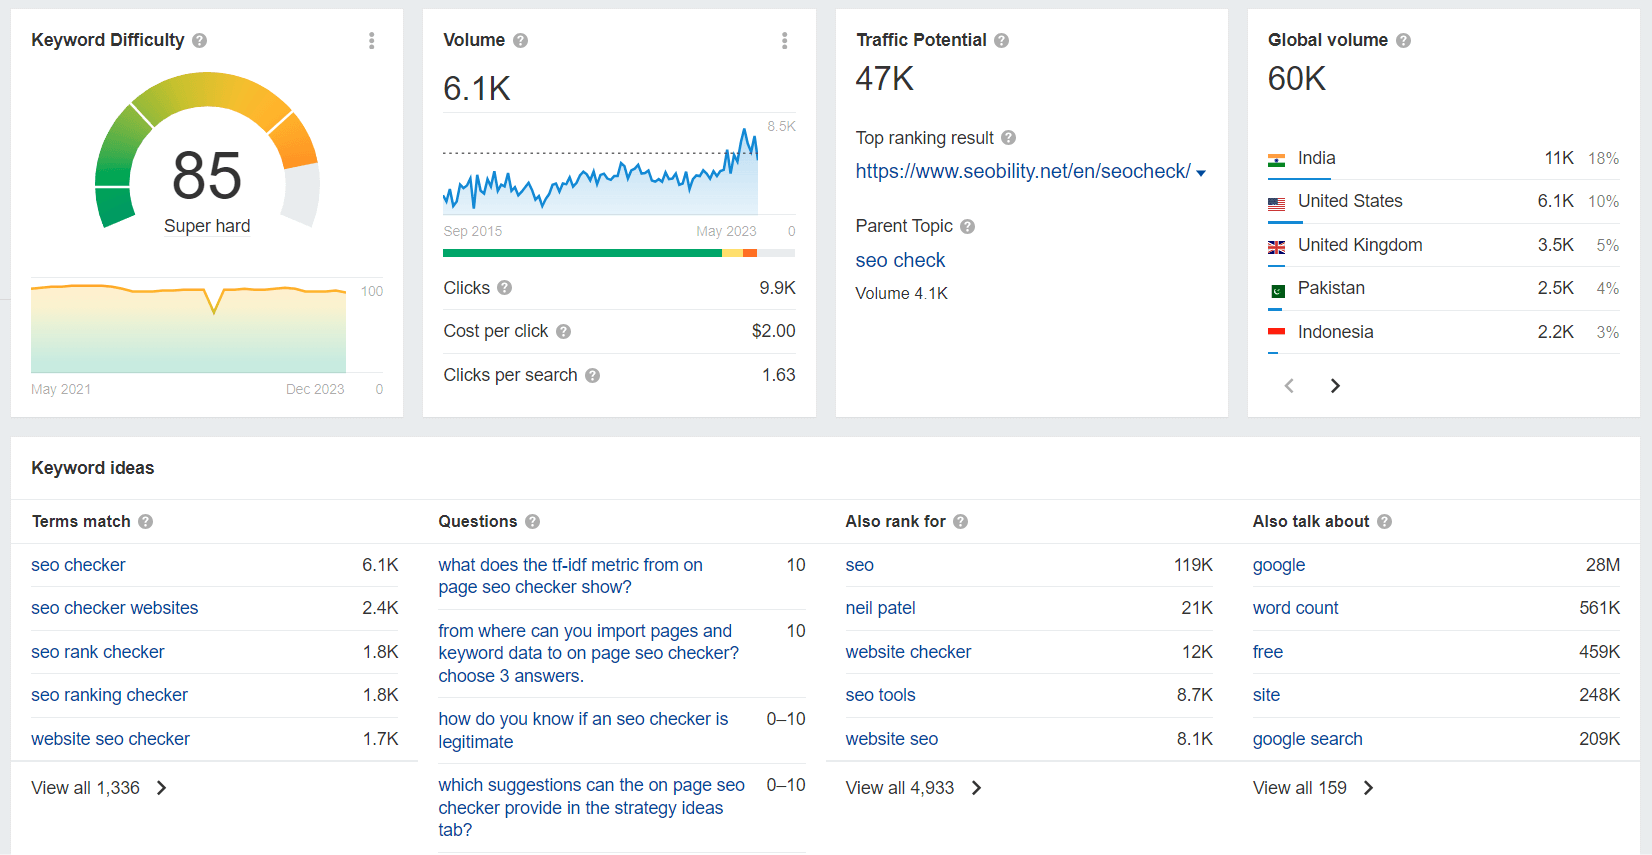Click the 47K Traffic Potential value
This screenshot has height=855, width=1652.
(884, 79)
